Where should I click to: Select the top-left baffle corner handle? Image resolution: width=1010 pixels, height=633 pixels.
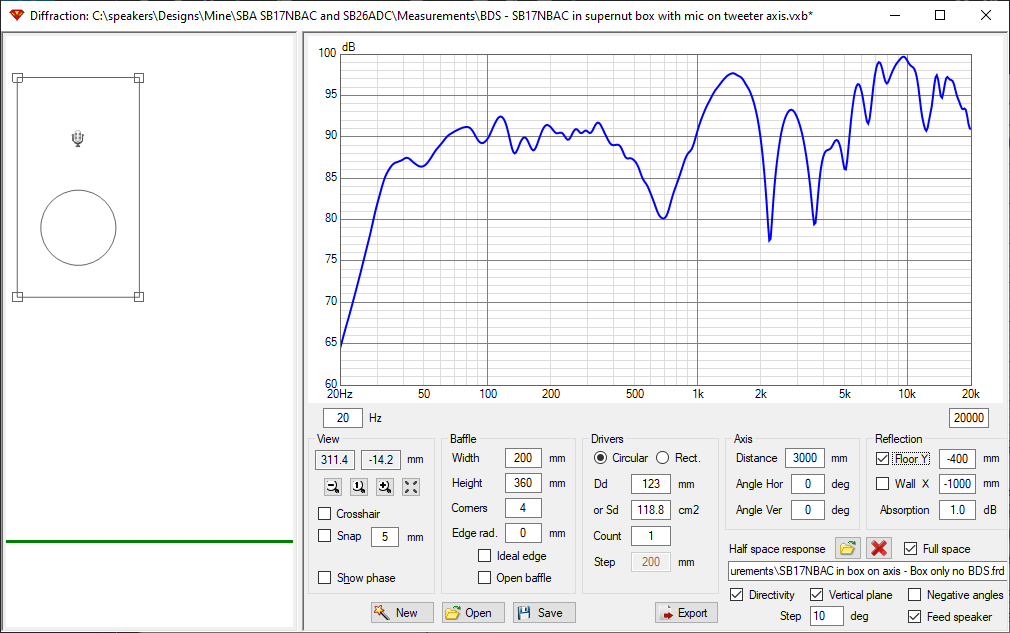click(17, 78)
